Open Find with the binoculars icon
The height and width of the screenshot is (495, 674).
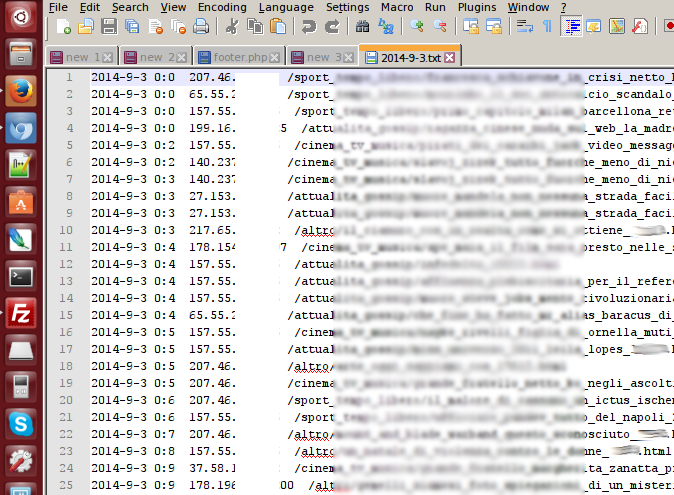[x=362, y=27]
